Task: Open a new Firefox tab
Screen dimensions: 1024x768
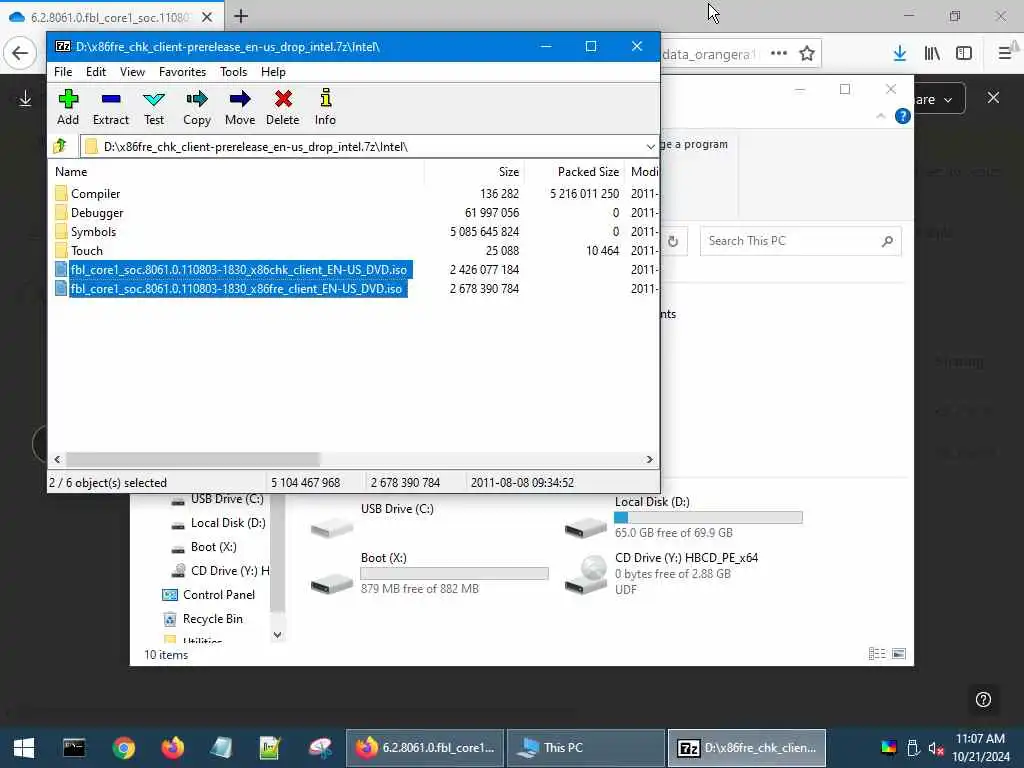Action: [241, 16]
